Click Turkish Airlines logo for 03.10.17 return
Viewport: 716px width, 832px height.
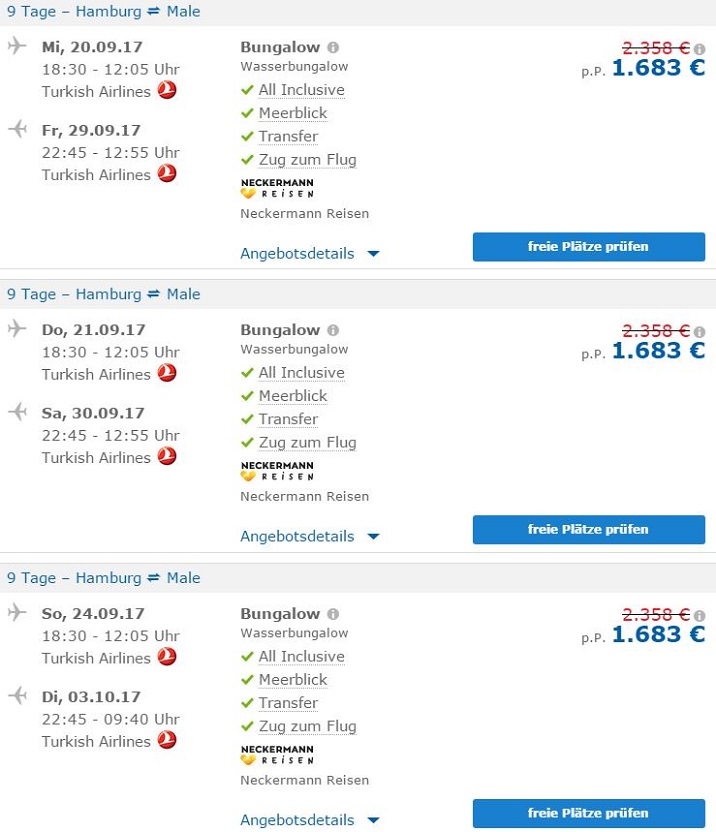pyautogui.click(x=167, y=741)
